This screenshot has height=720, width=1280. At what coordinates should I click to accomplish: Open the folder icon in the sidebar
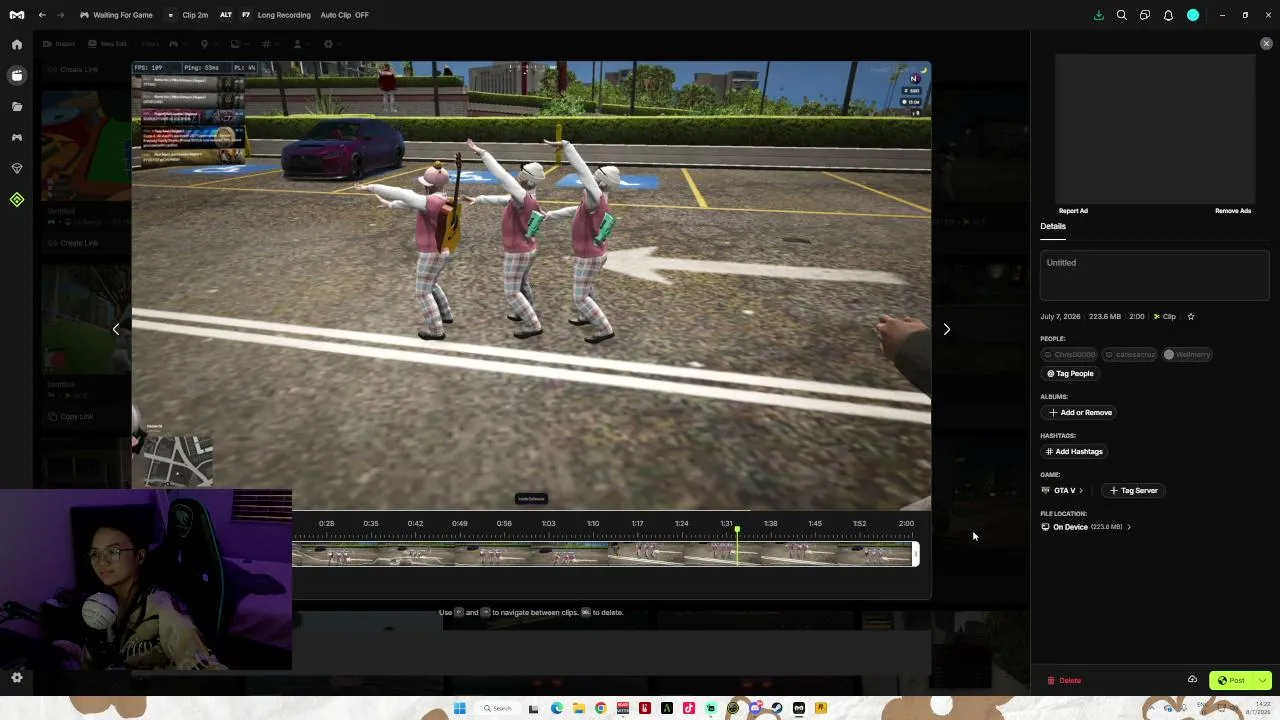pos(17,106)
